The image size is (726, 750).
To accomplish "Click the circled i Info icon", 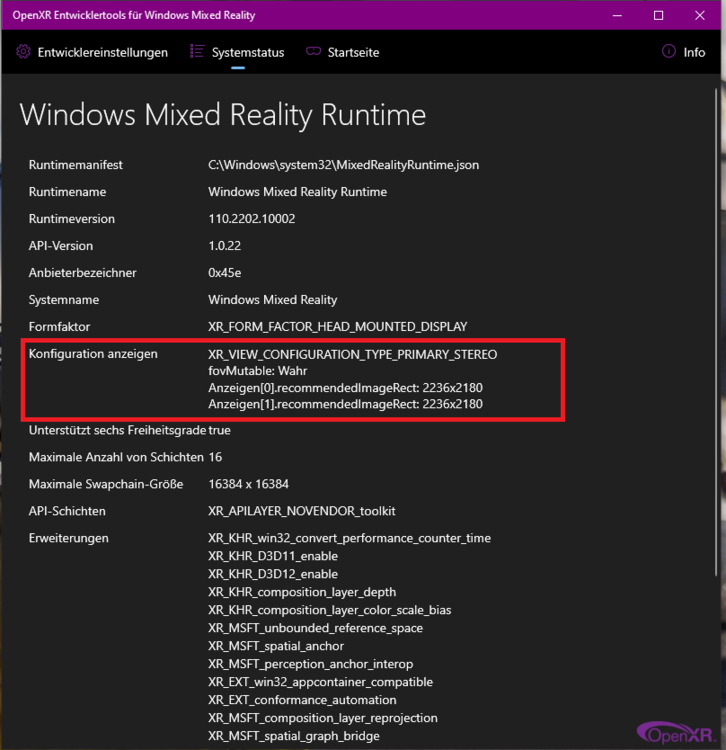I will click(x=669, y=51).
